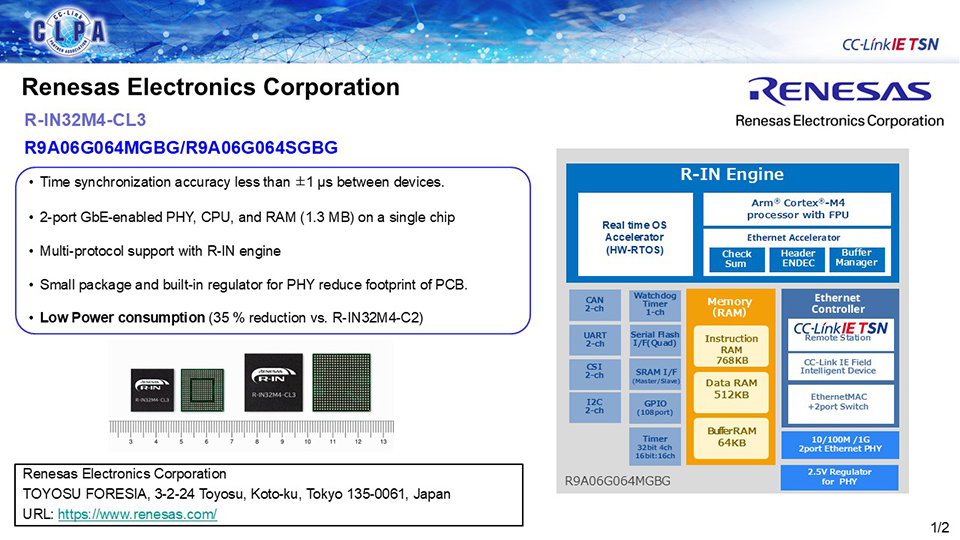Click the Check Sum block
Viewport: 960px width, 540px height.
(736, 258)
